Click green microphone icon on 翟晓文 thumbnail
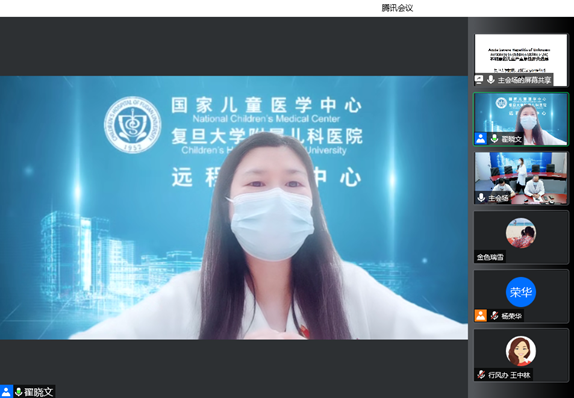Screen dimensions: 574x398 coord(494,138)
